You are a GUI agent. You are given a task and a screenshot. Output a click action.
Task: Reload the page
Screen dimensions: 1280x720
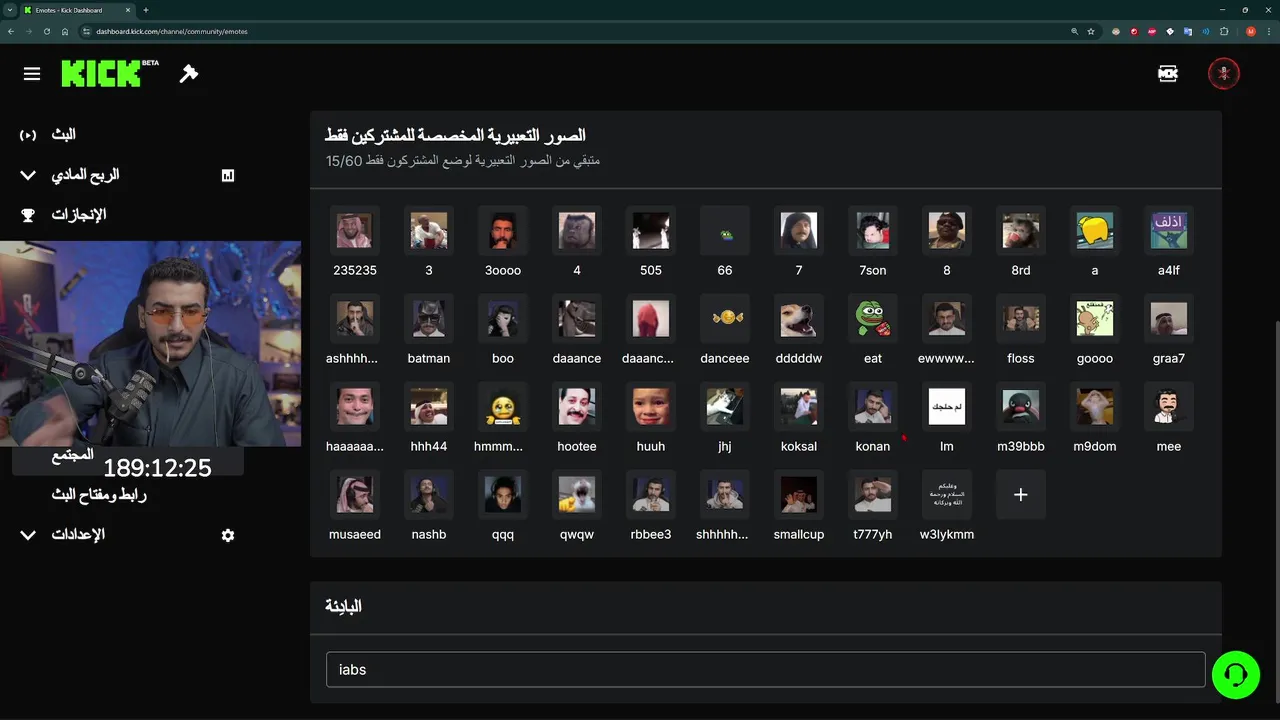(46, 31)
